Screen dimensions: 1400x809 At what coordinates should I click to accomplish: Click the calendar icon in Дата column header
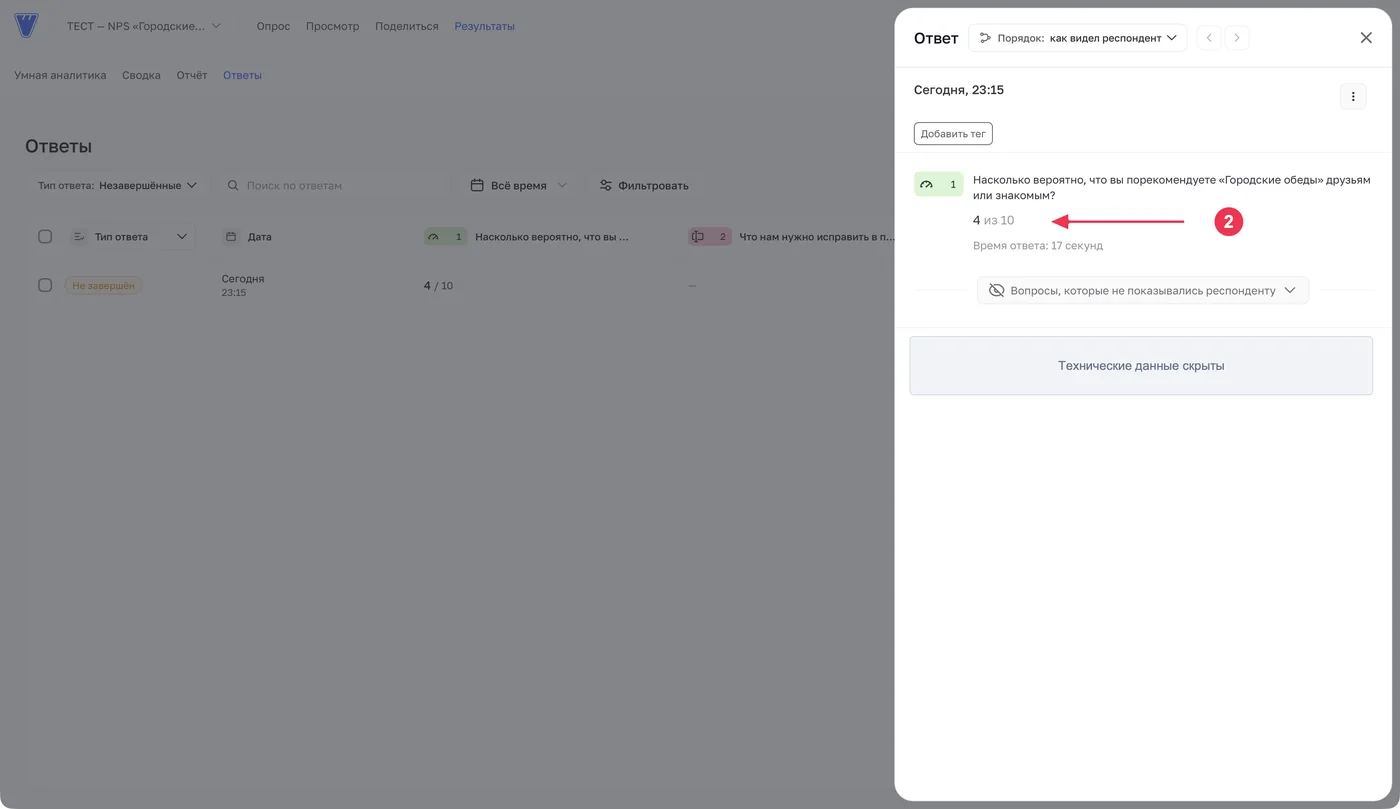[231, 237]
